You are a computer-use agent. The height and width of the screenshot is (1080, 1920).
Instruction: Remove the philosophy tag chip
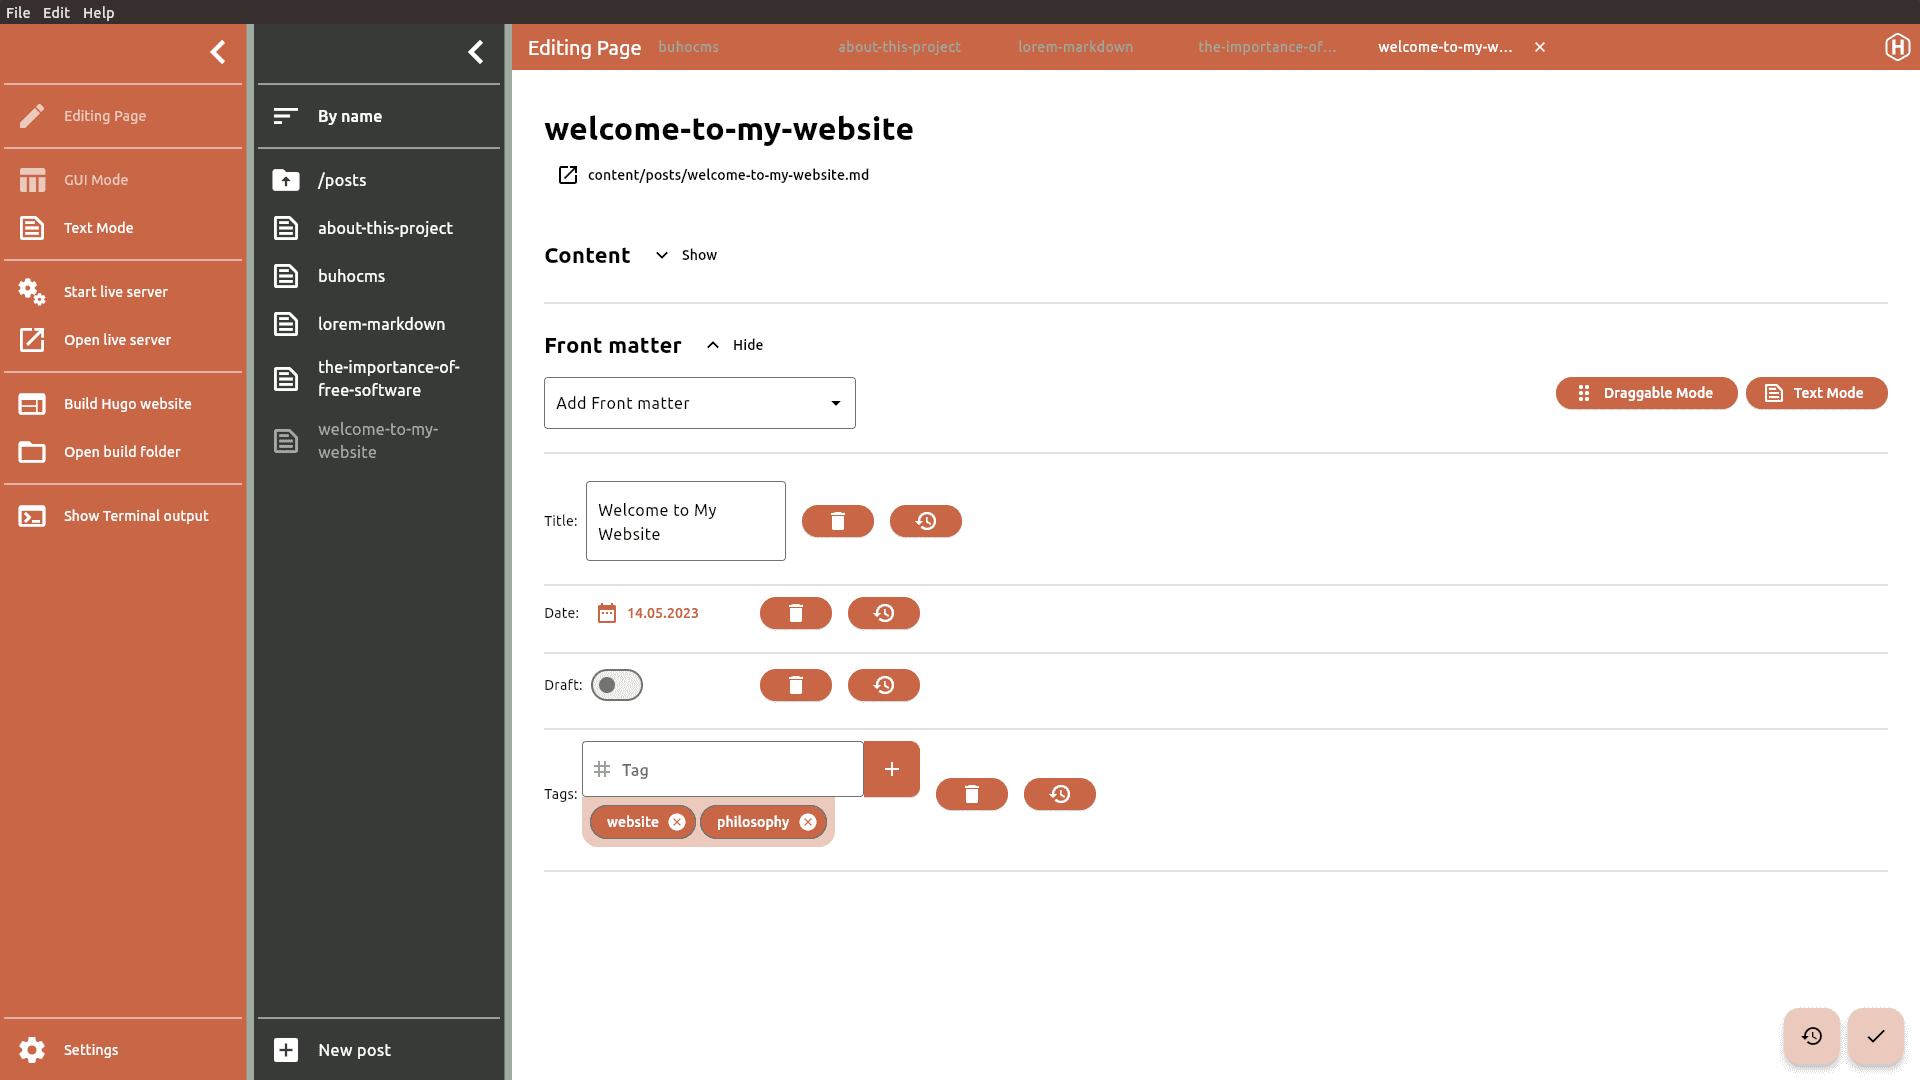808,822
